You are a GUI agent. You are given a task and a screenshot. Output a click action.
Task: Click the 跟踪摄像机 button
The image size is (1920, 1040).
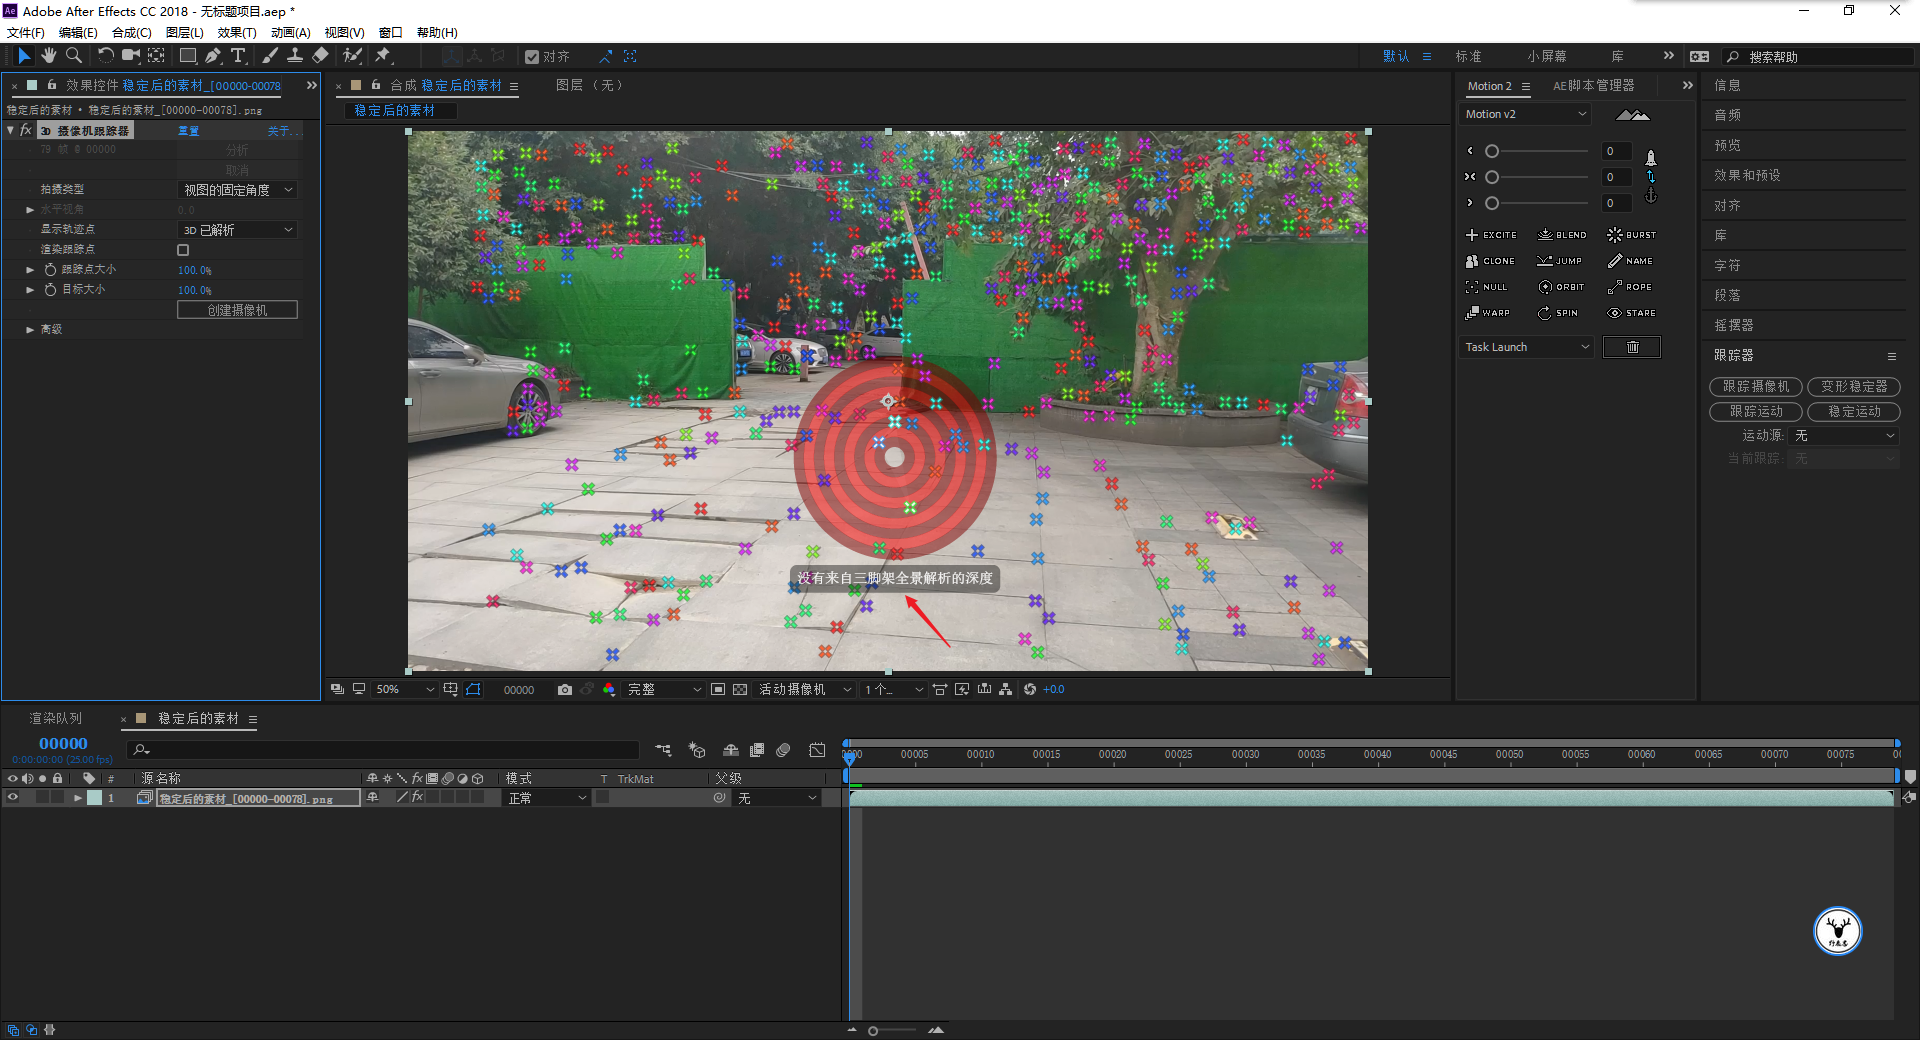[1756, 386]
